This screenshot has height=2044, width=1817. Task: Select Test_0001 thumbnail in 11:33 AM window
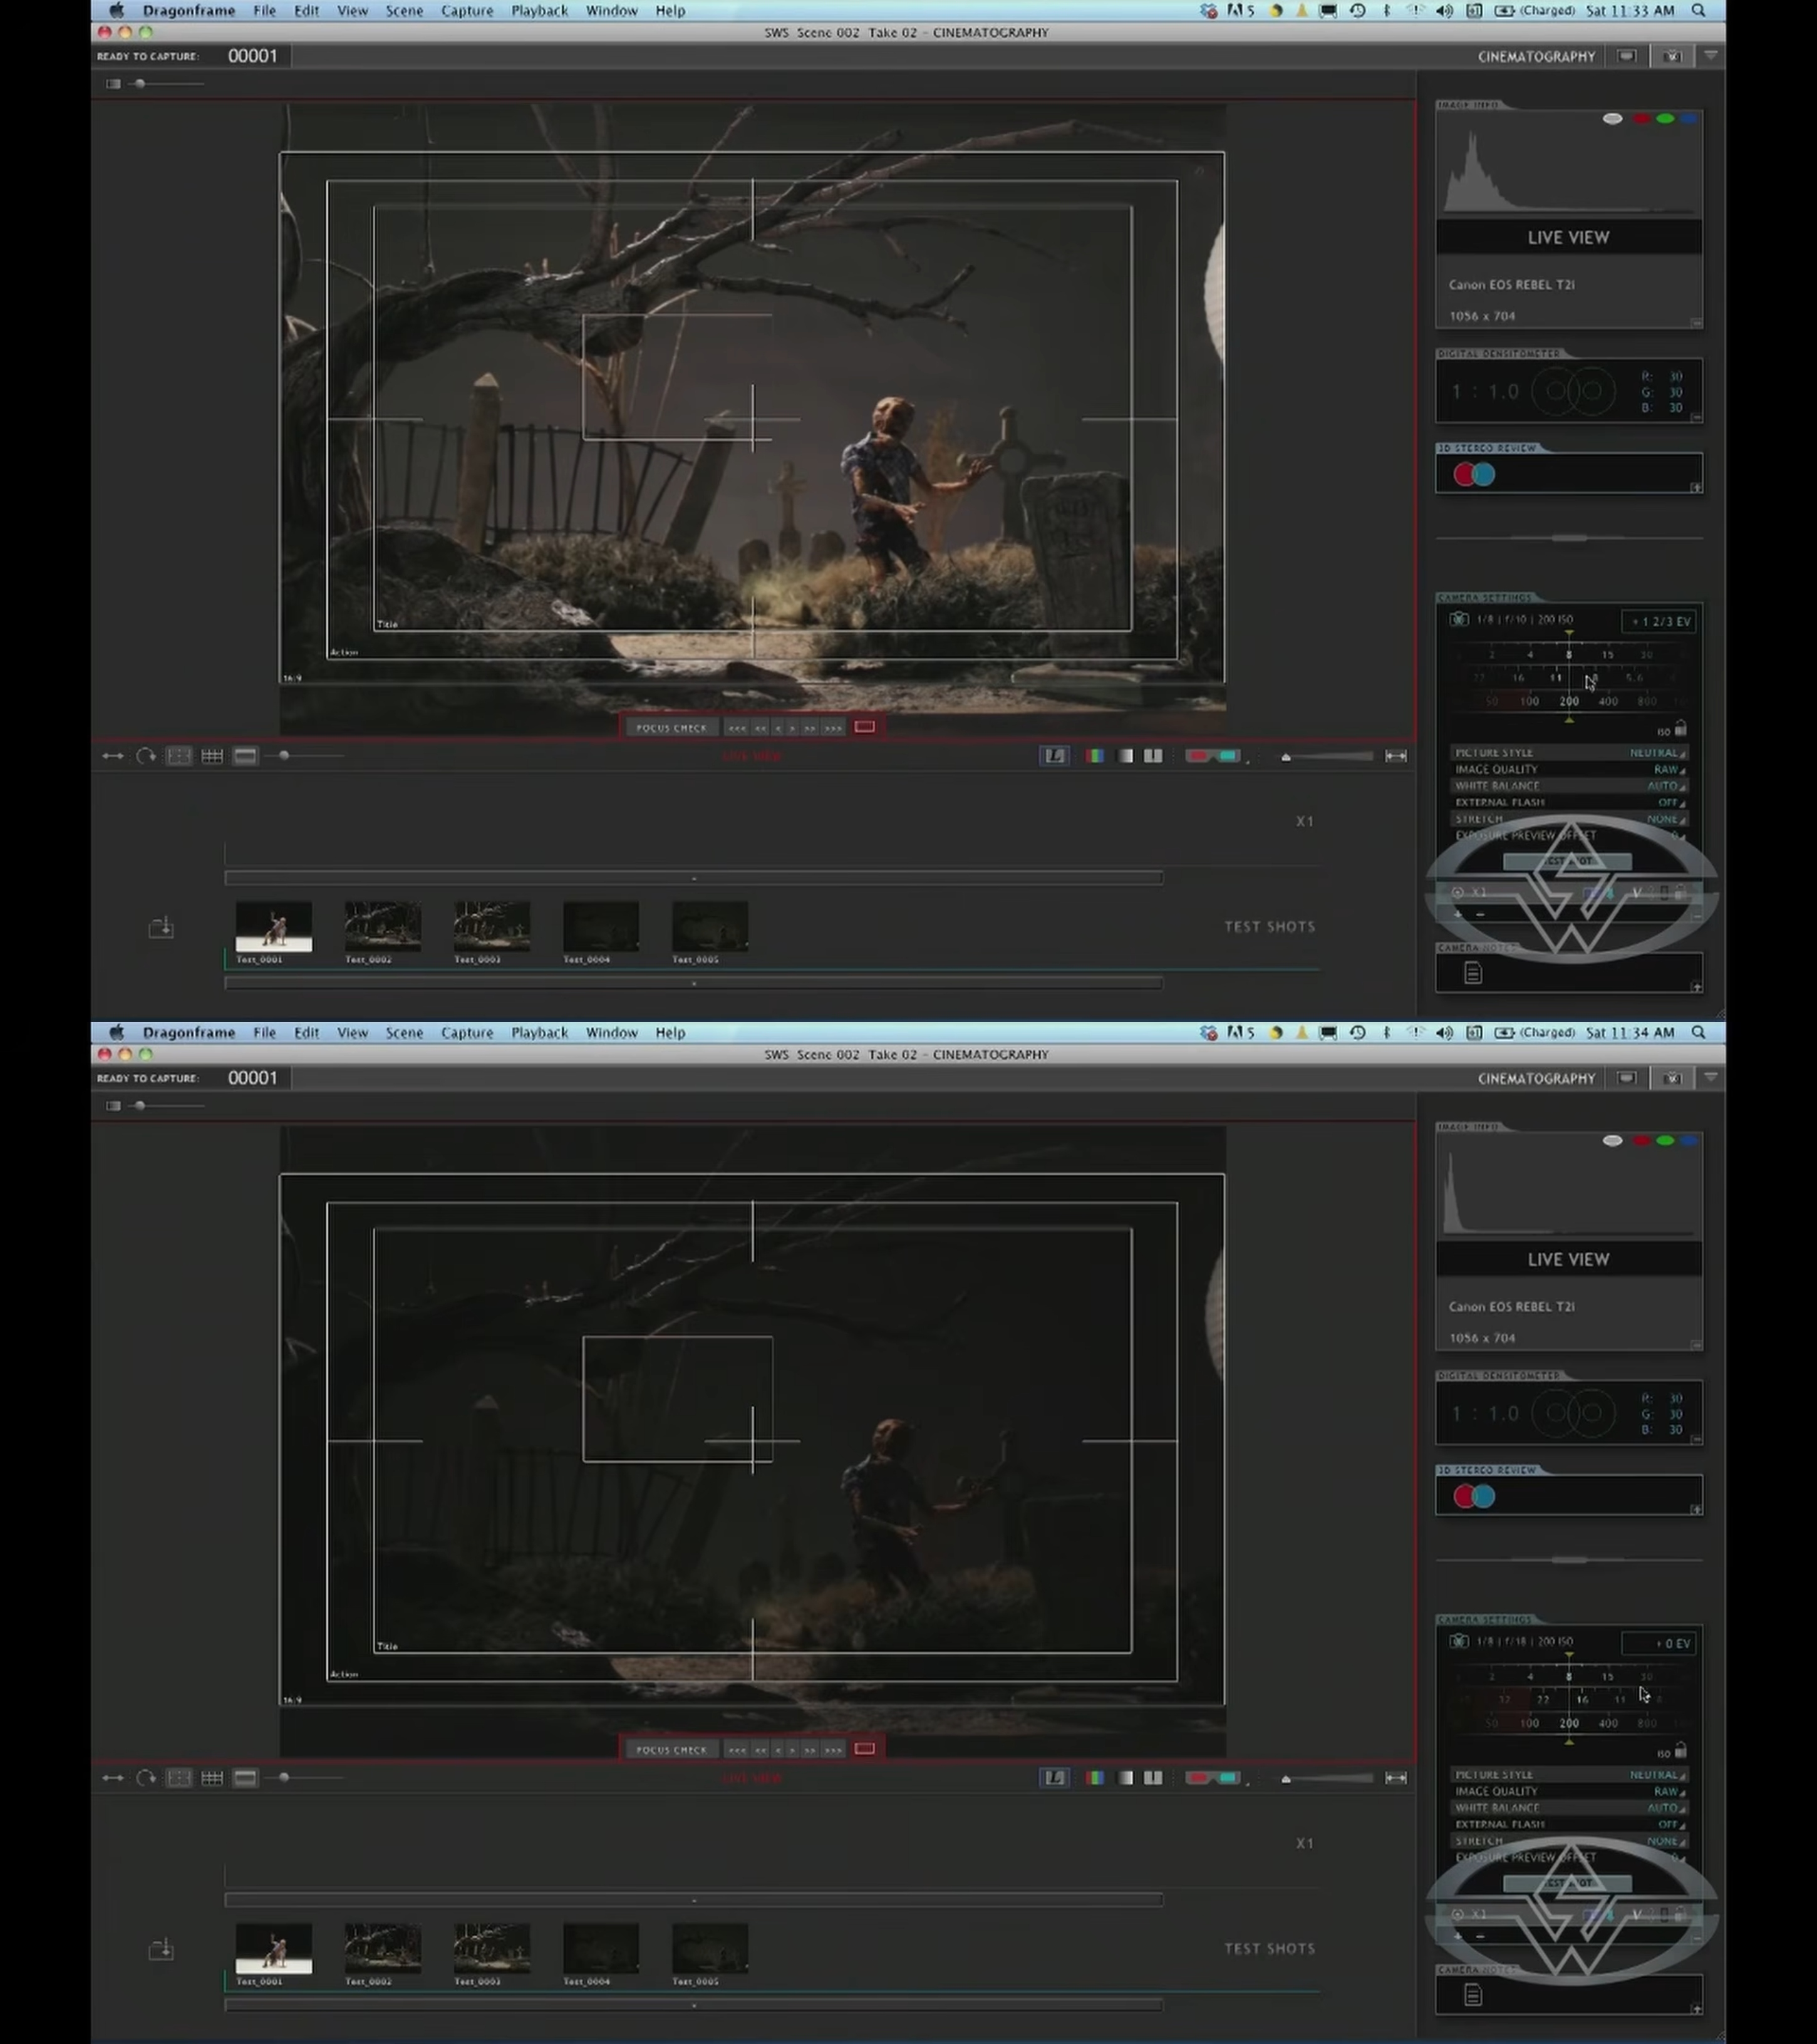(274, 927)
